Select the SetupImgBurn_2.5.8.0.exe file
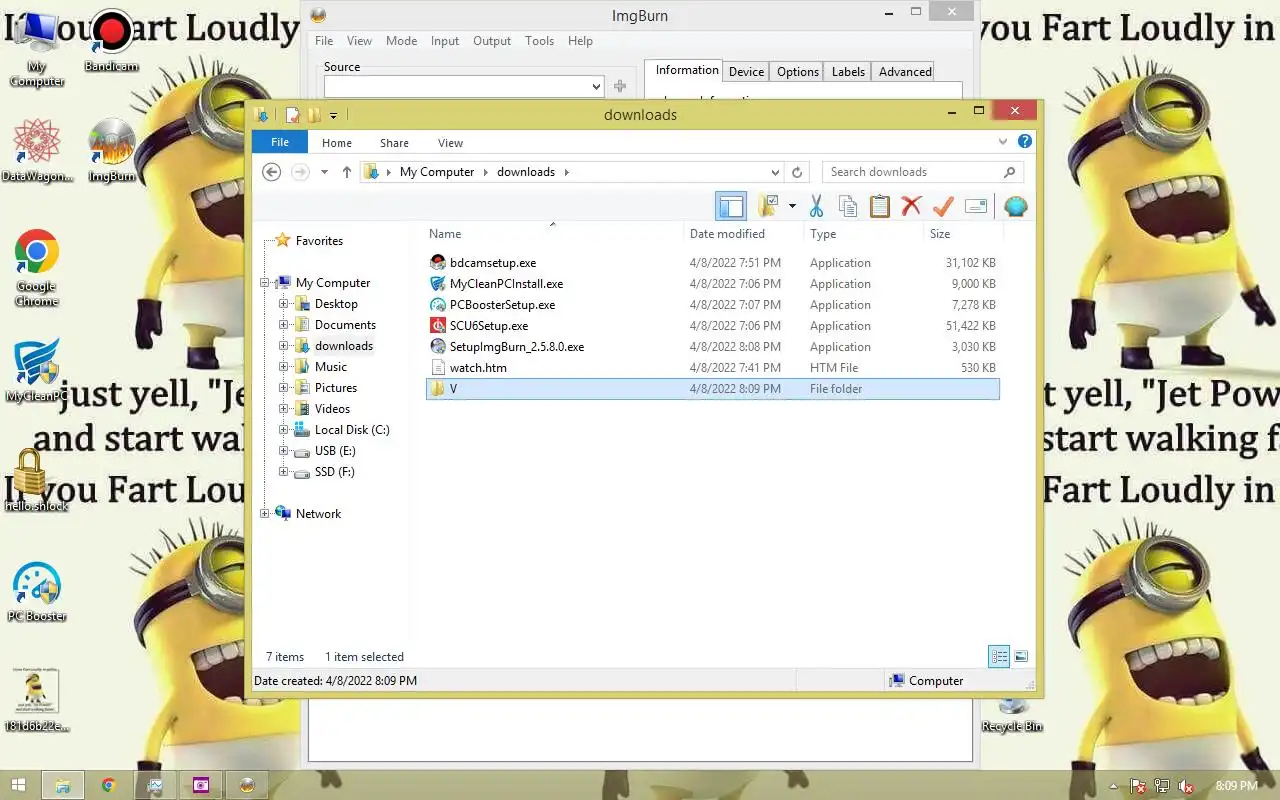The width and height of the screenshot is (1280, 800). 712,347
